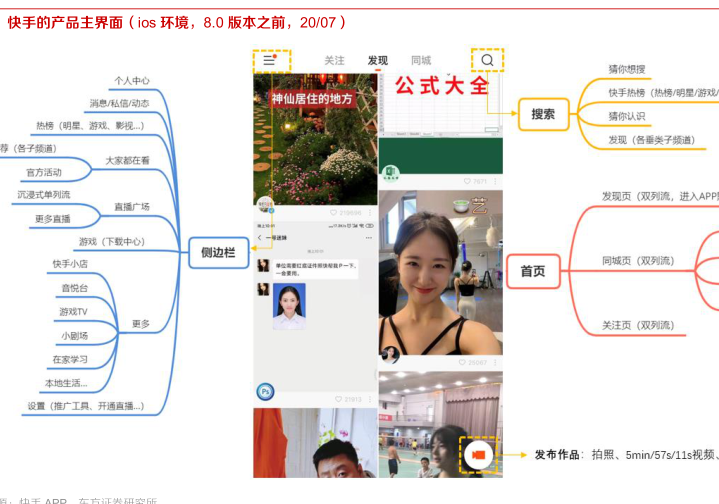Click the 发布作品 caption text

point(557,455)
